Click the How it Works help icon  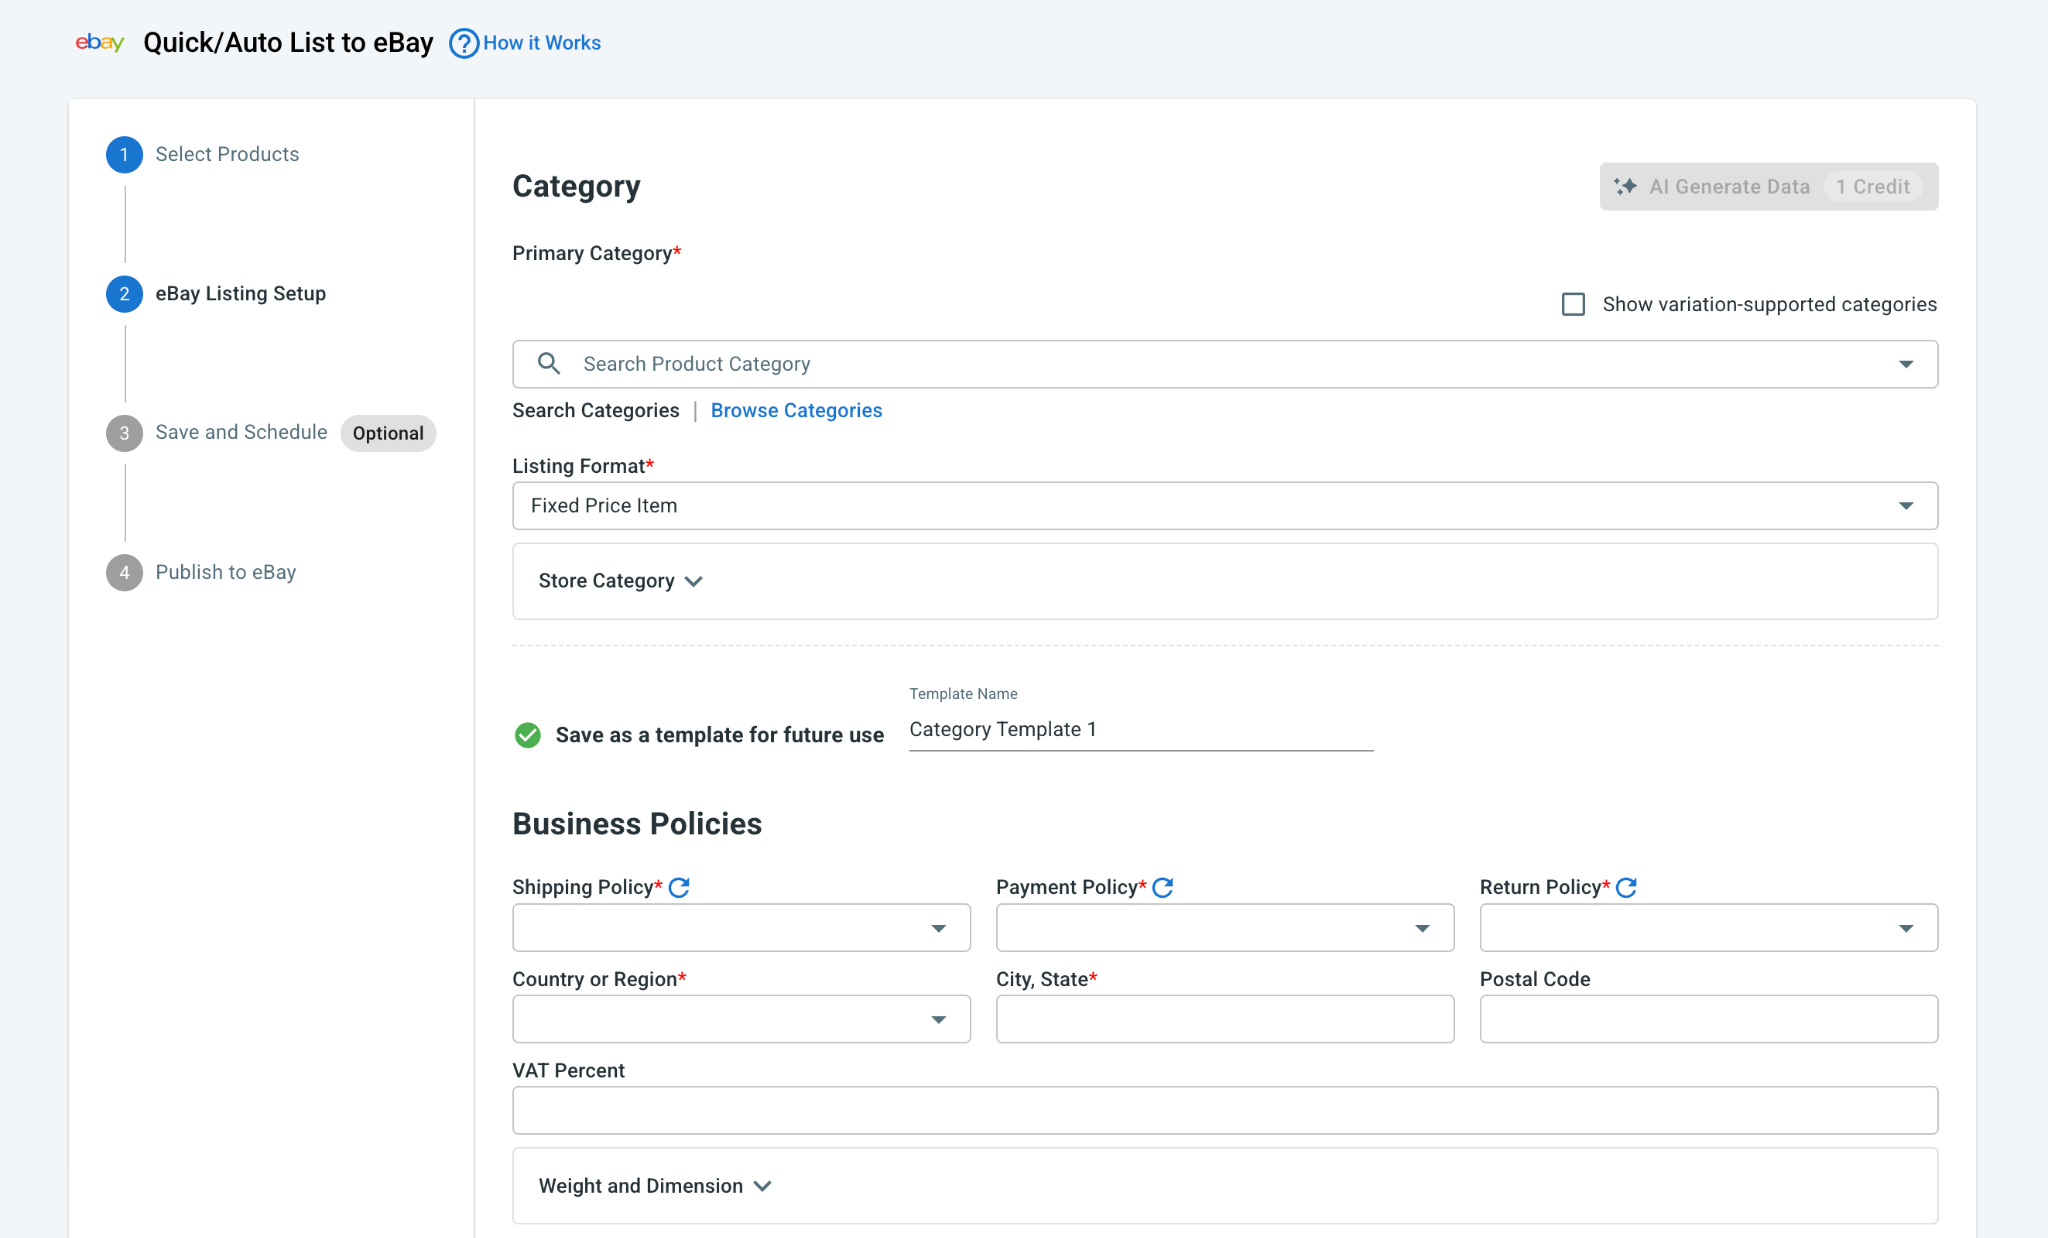tap(463, 43)
